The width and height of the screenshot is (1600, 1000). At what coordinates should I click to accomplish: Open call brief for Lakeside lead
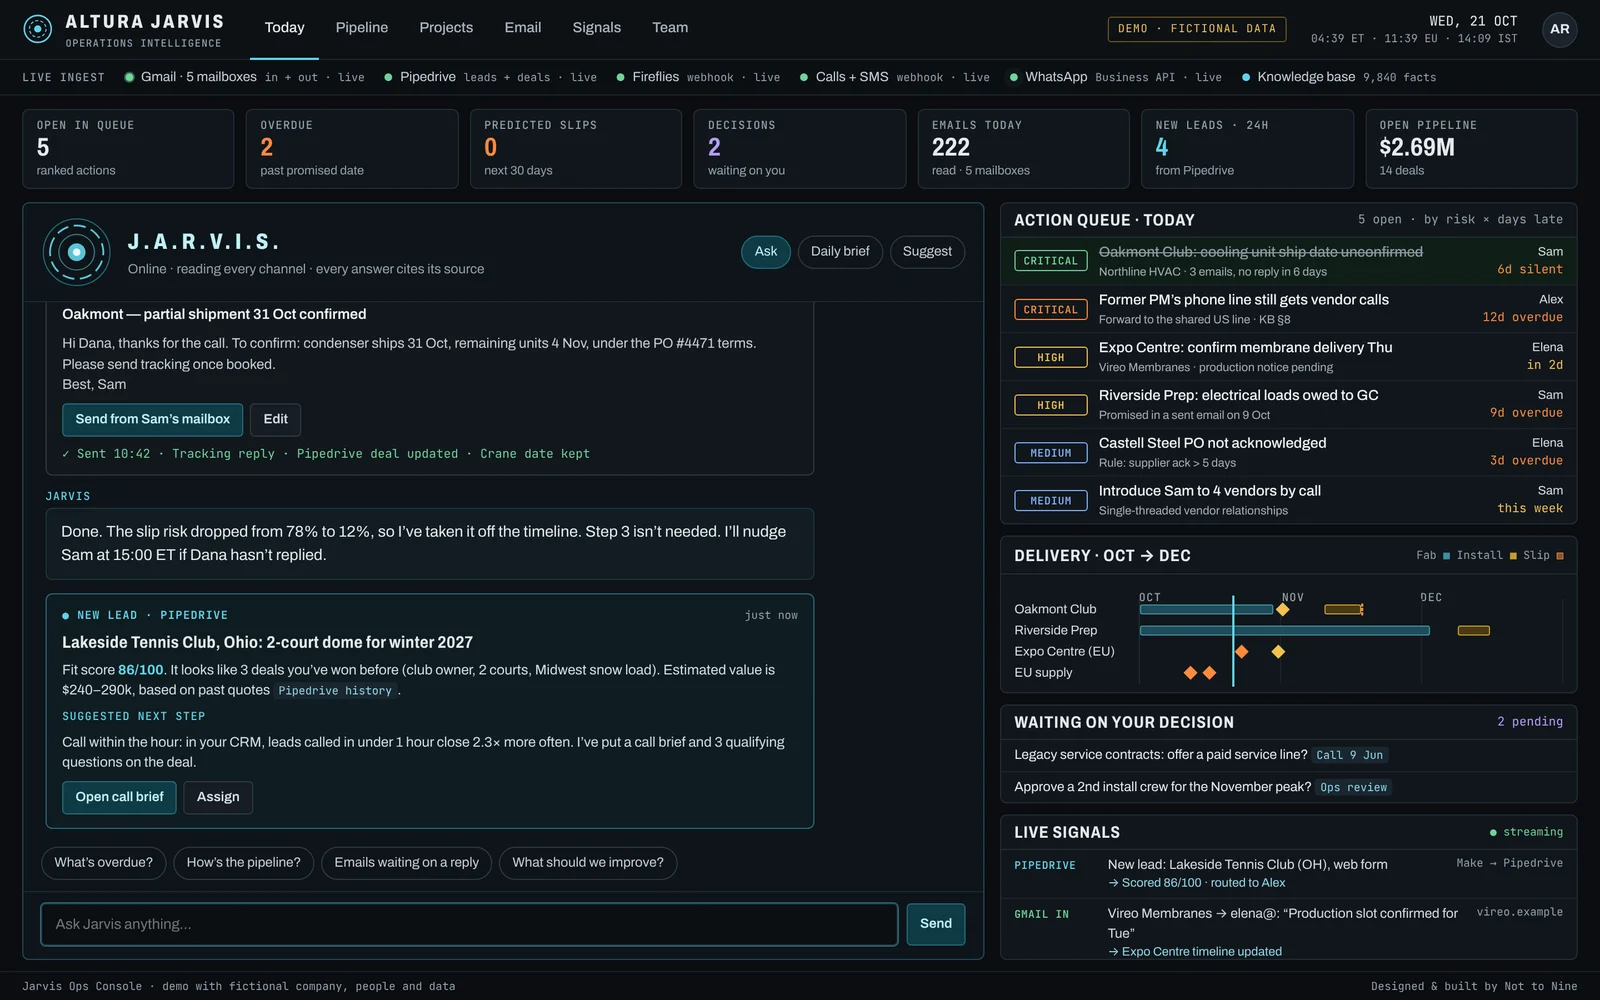pos(119,797)
